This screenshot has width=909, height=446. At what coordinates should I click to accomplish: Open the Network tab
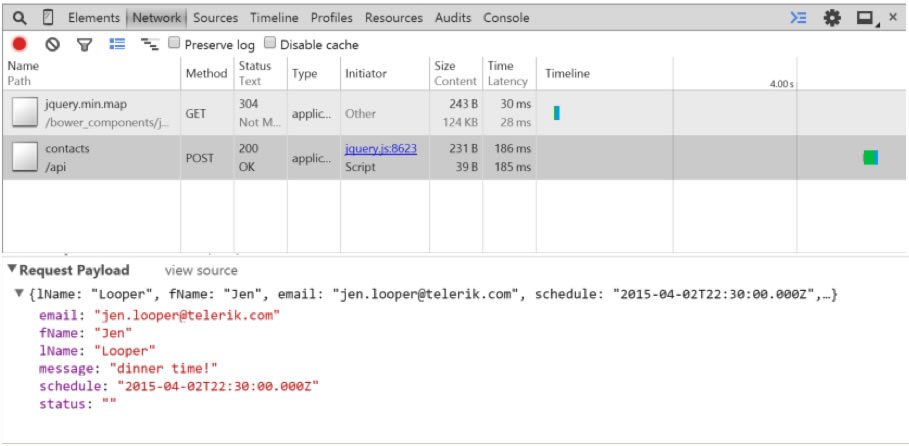coord(157,18)
